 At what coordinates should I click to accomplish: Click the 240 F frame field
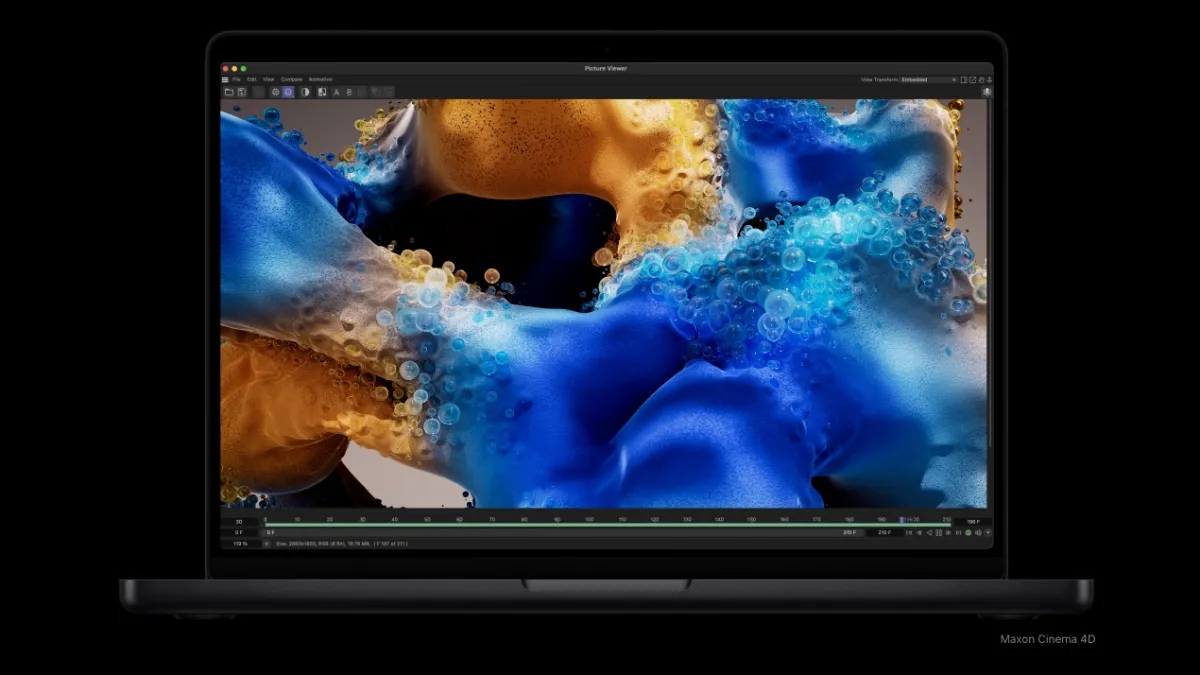pos(849,532)
